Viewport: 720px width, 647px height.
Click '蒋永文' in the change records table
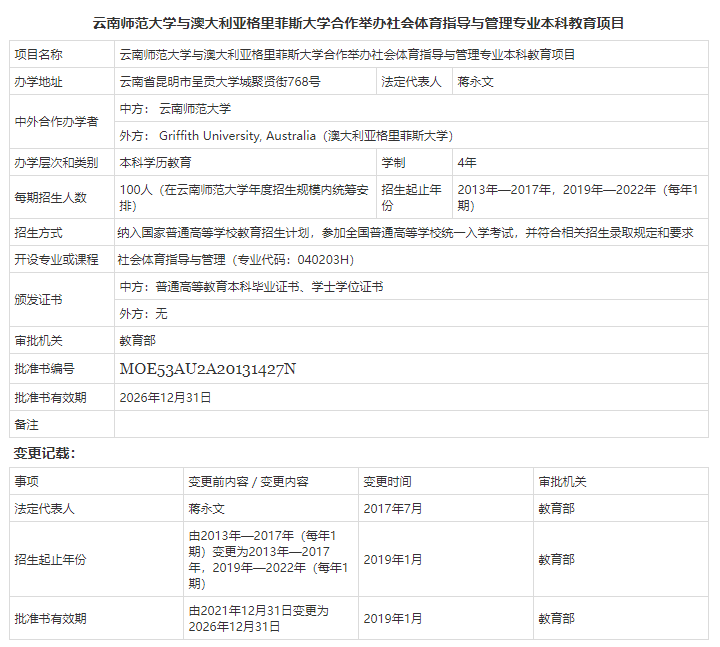(207, 509)
